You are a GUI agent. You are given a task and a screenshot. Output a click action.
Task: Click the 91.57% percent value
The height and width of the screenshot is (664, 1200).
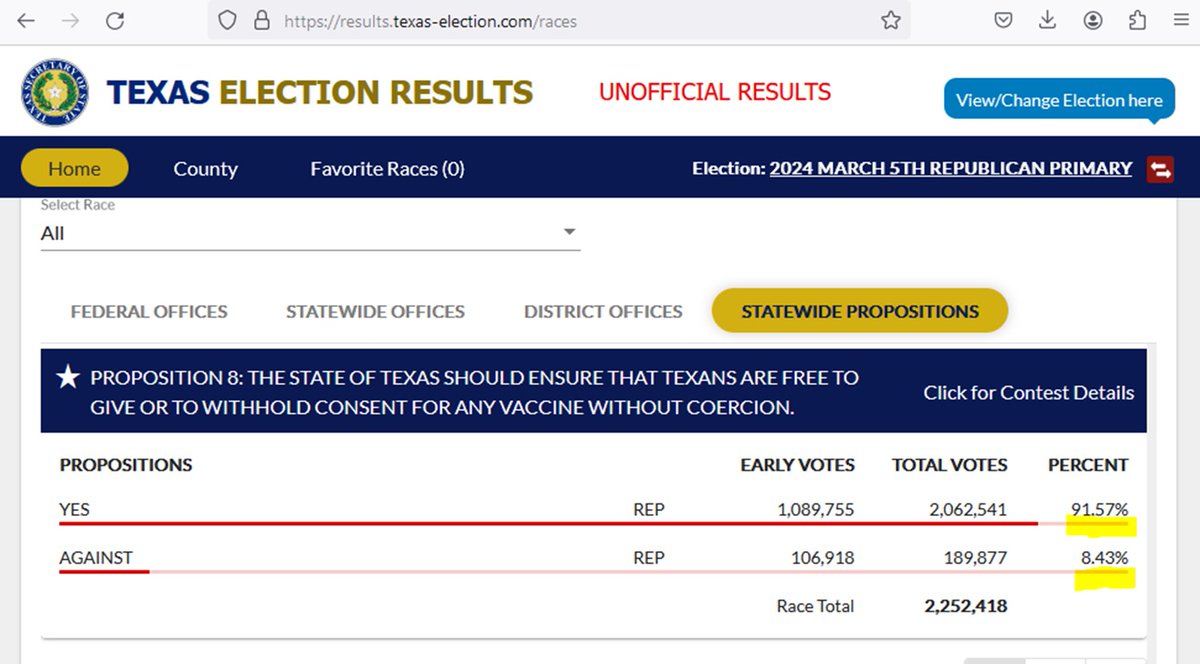(1099, 509)
